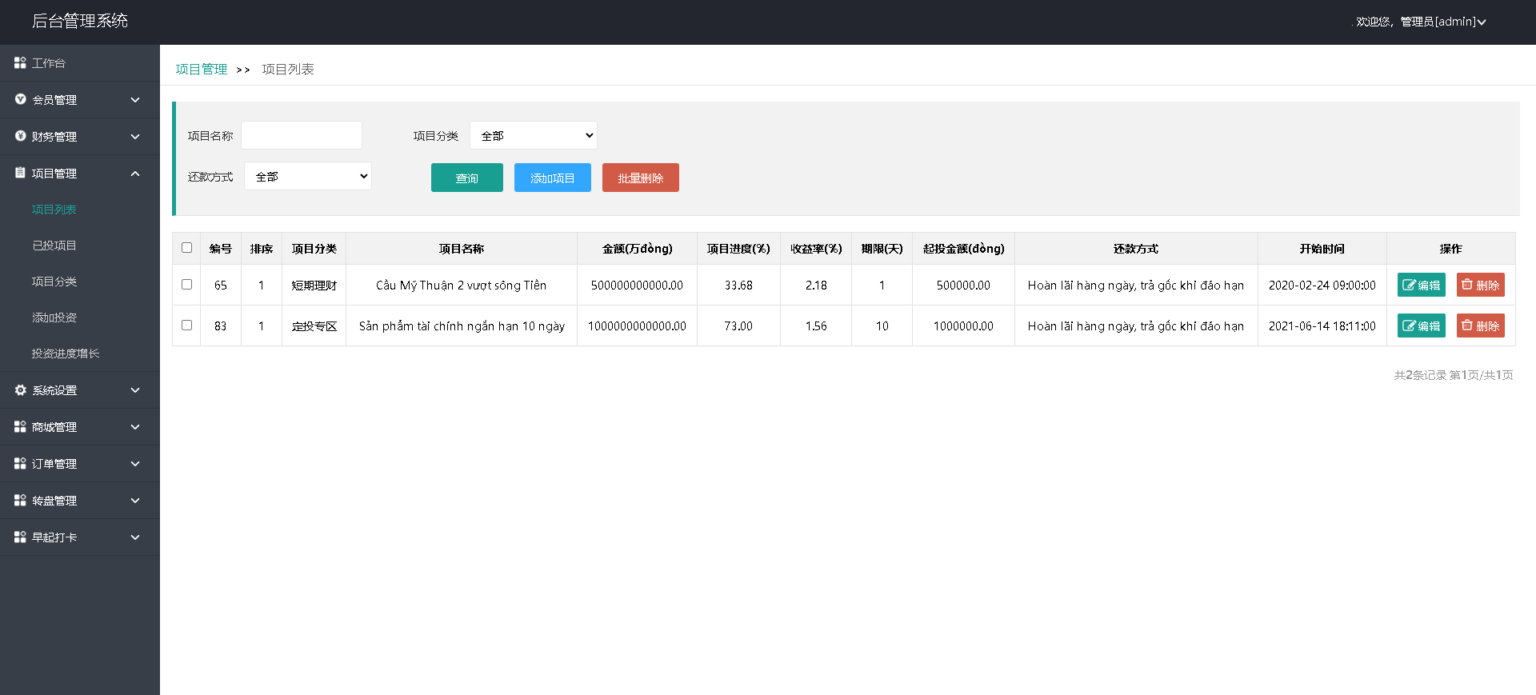The width and height of the screenshot is (1536, 695).
Task: Click the 商城管理 sidebar icon
Action: tap(20, 427)
